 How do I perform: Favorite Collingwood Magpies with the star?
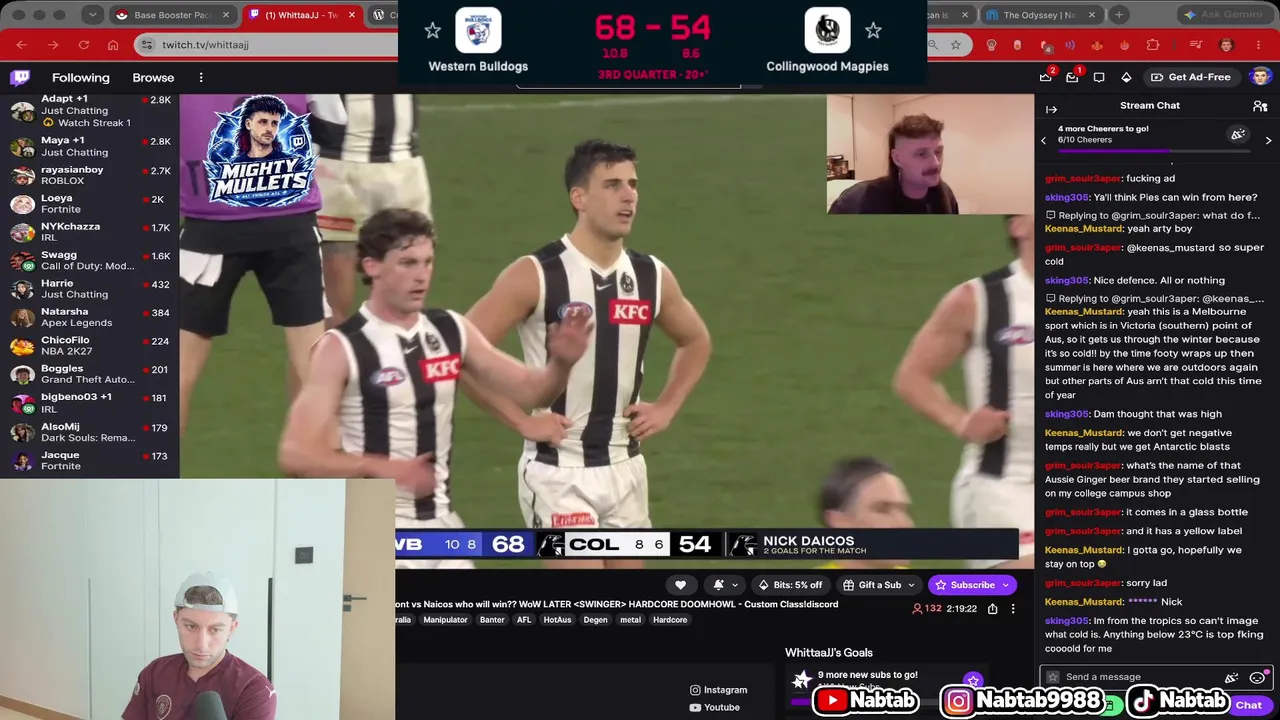pos(873,31)
